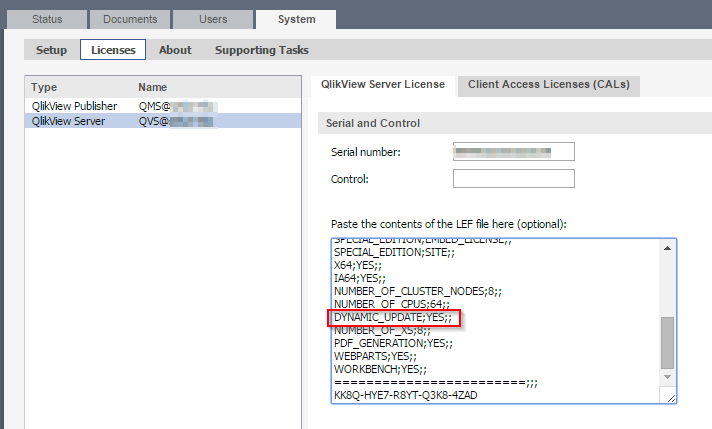Switch to Client Access Licenses (CALs) tab
This screenshot has width=712, height=429.
(549, 84)
